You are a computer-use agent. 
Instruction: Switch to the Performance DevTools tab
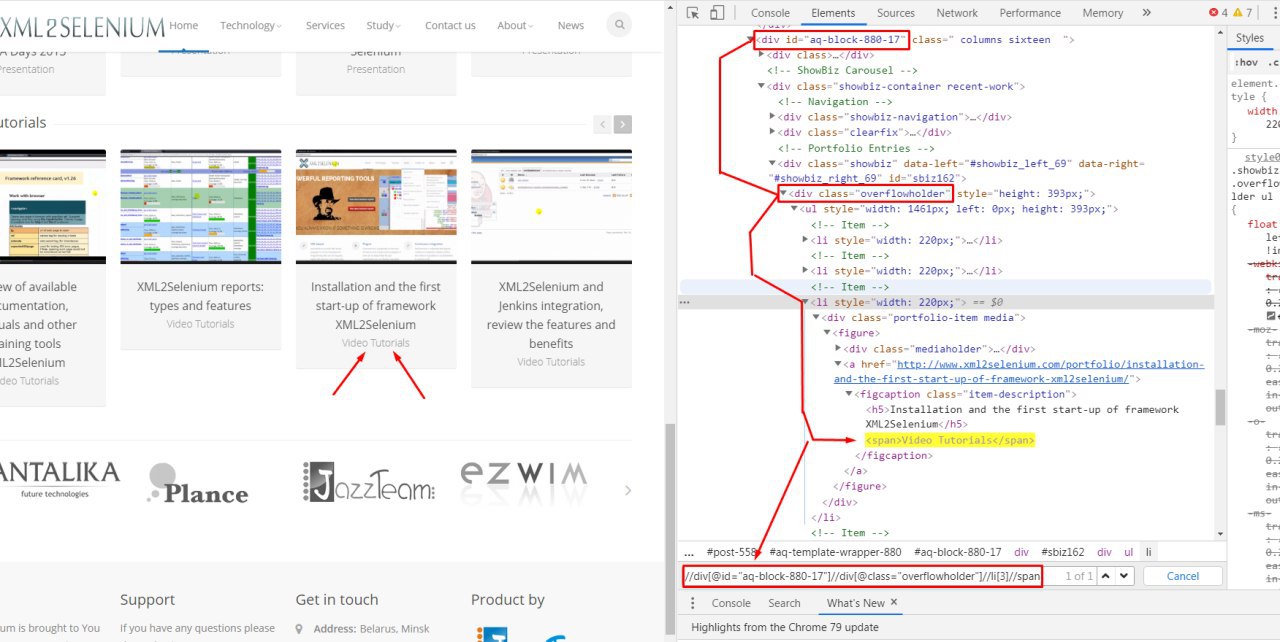[x=1030, y=13]
